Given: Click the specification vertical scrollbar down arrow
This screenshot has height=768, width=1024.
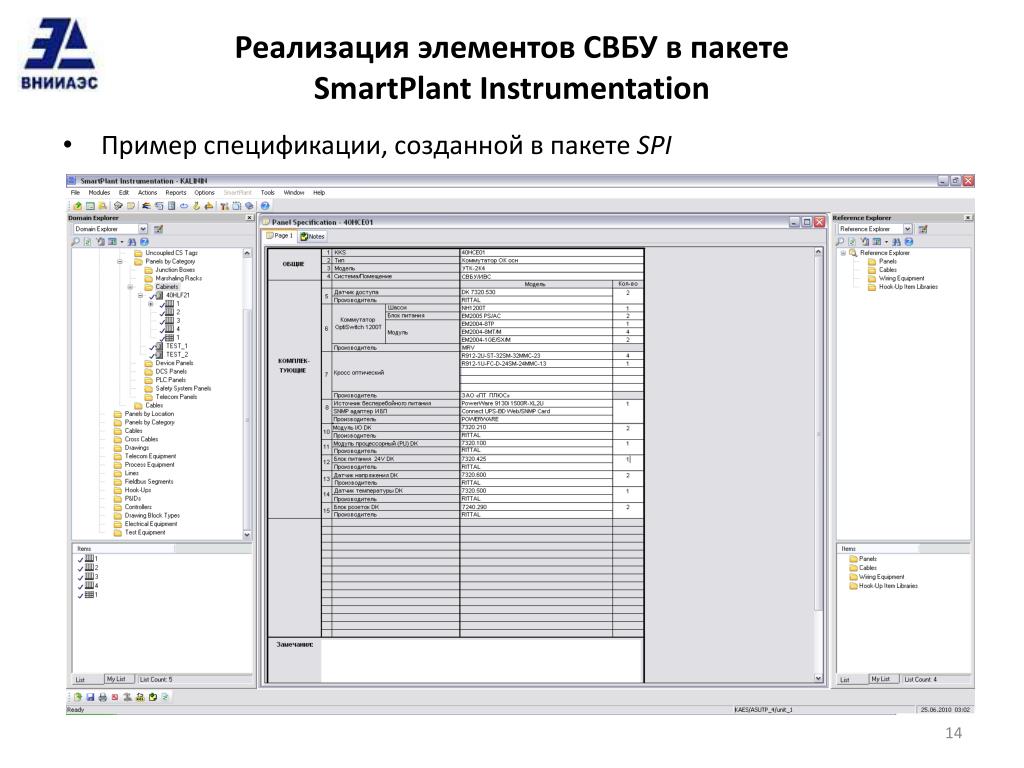Looking at the screenshot, I should click(x=818, y=679).
